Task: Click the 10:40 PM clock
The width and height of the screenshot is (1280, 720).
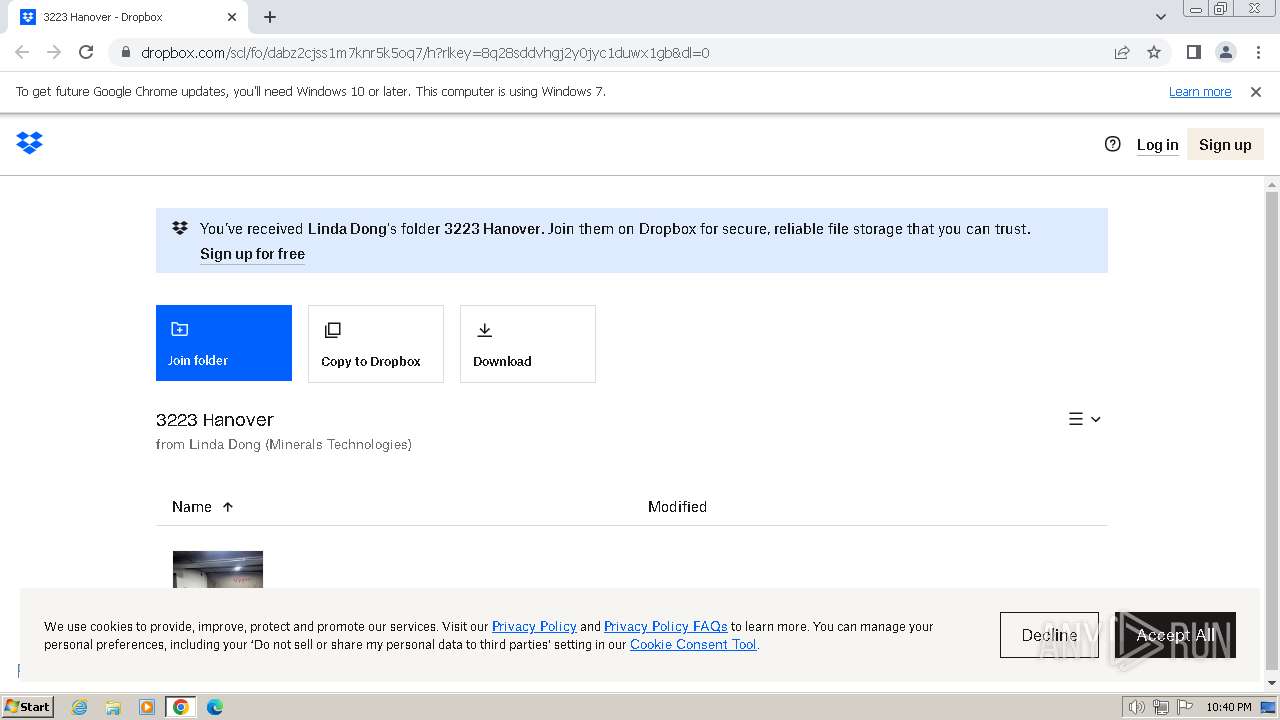Action: coord(1229,707)
